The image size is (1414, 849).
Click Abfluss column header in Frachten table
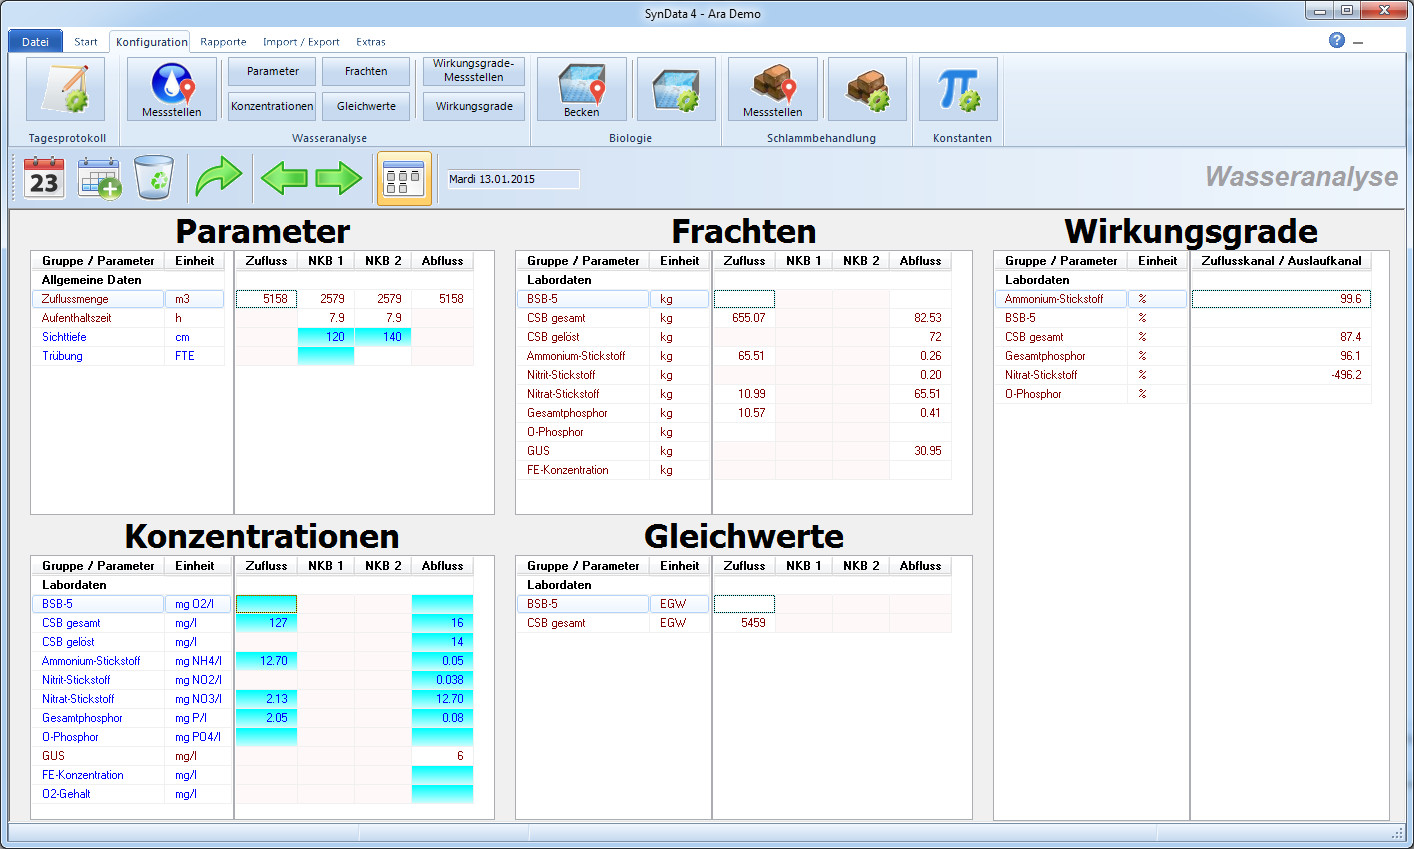(921, 261)
